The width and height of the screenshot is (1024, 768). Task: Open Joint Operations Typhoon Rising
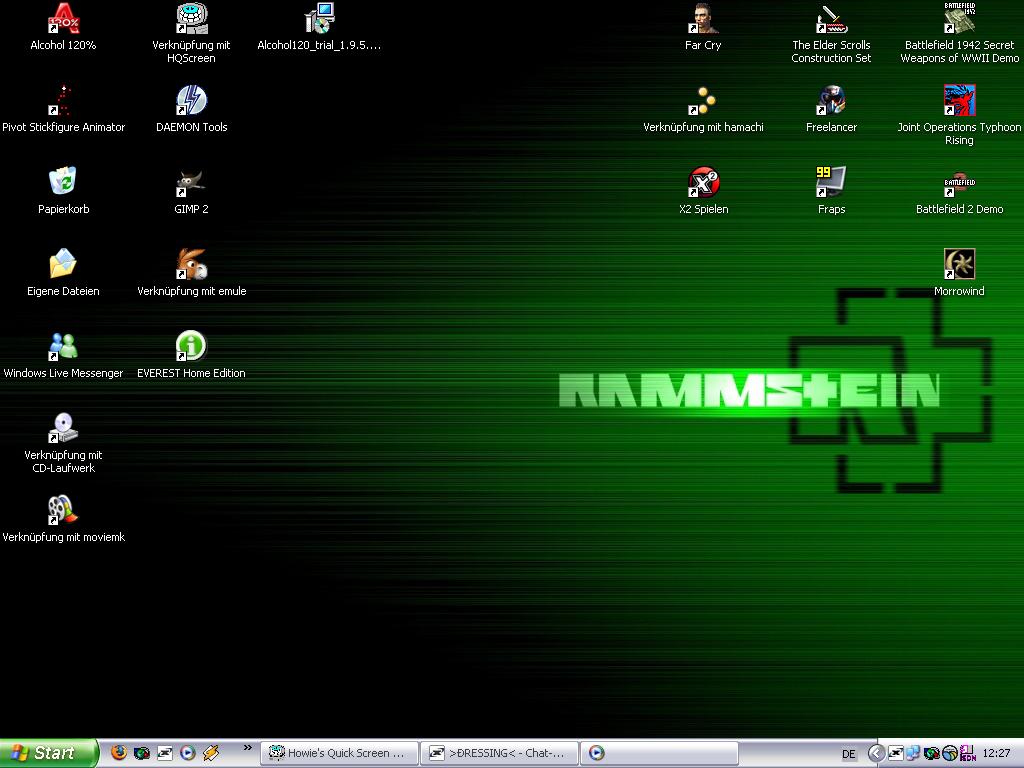click(959, 116)
